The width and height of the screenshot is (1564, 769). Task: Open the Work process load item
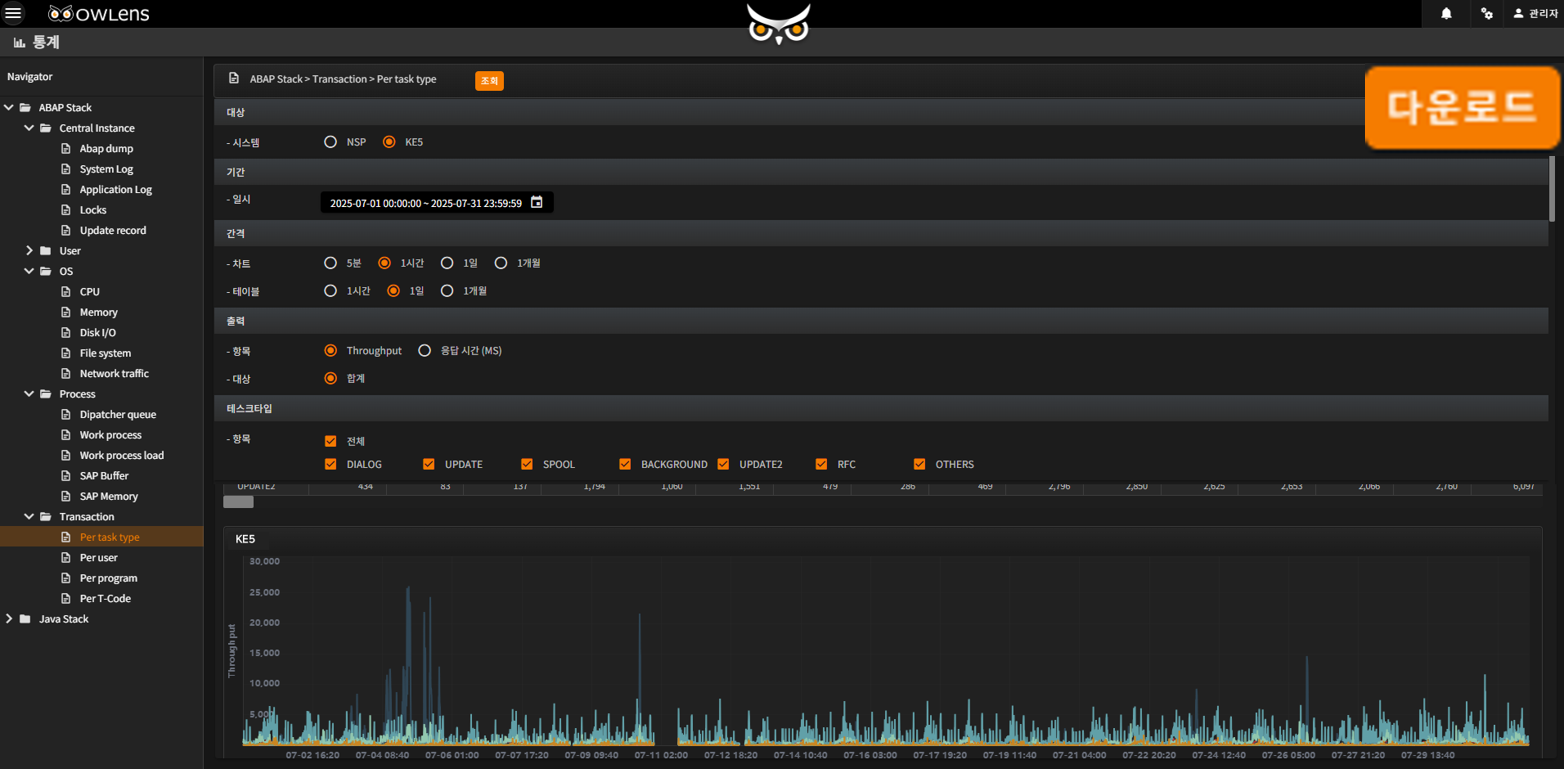click(x=121, y=456)
